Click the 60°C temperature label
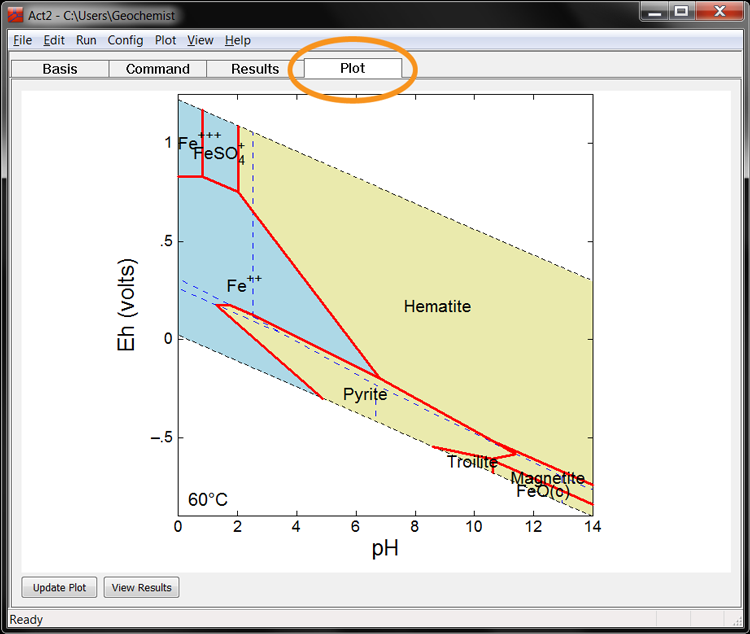 click(208, 500)
